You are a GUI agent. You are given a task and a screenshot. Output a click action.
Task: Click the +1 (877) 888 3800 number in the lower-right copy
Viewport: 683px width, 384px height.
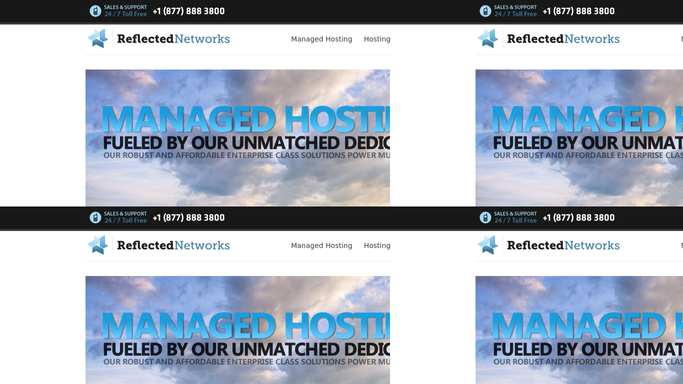click(578, 218)
